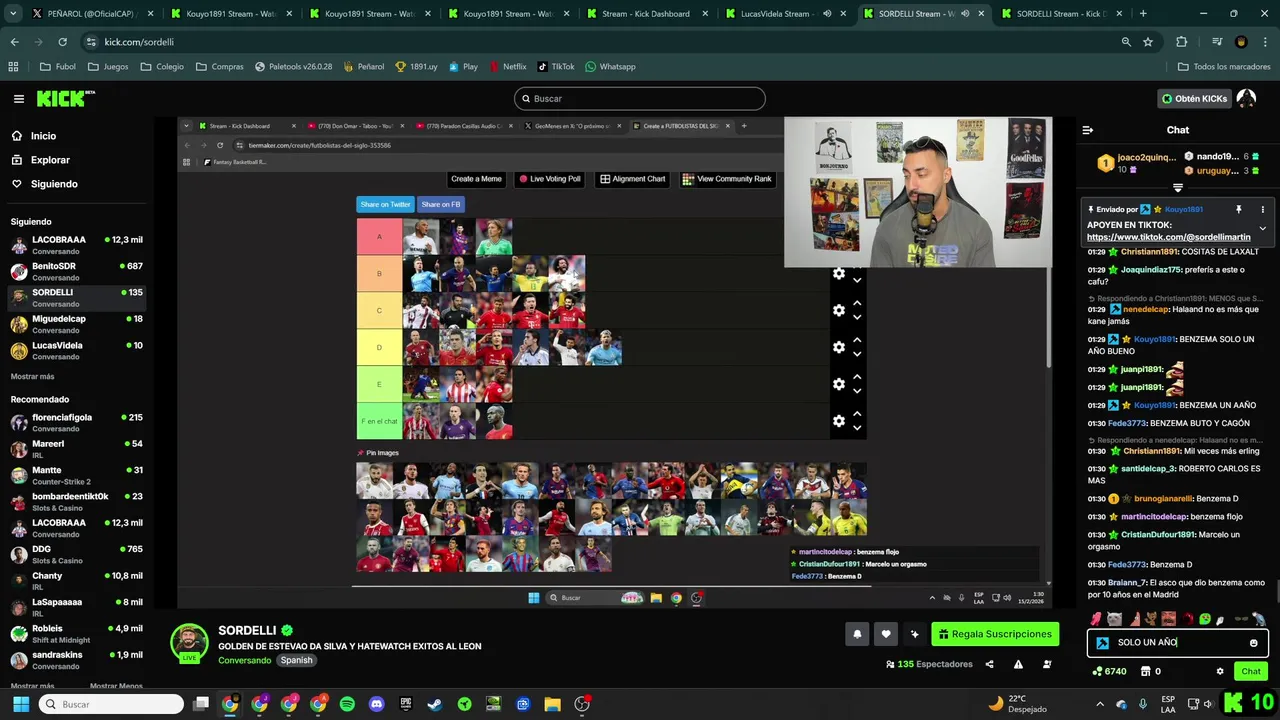1280x720 pixels.
Task: Toggle stream notifications bell
Action: [x=857, y=634]
